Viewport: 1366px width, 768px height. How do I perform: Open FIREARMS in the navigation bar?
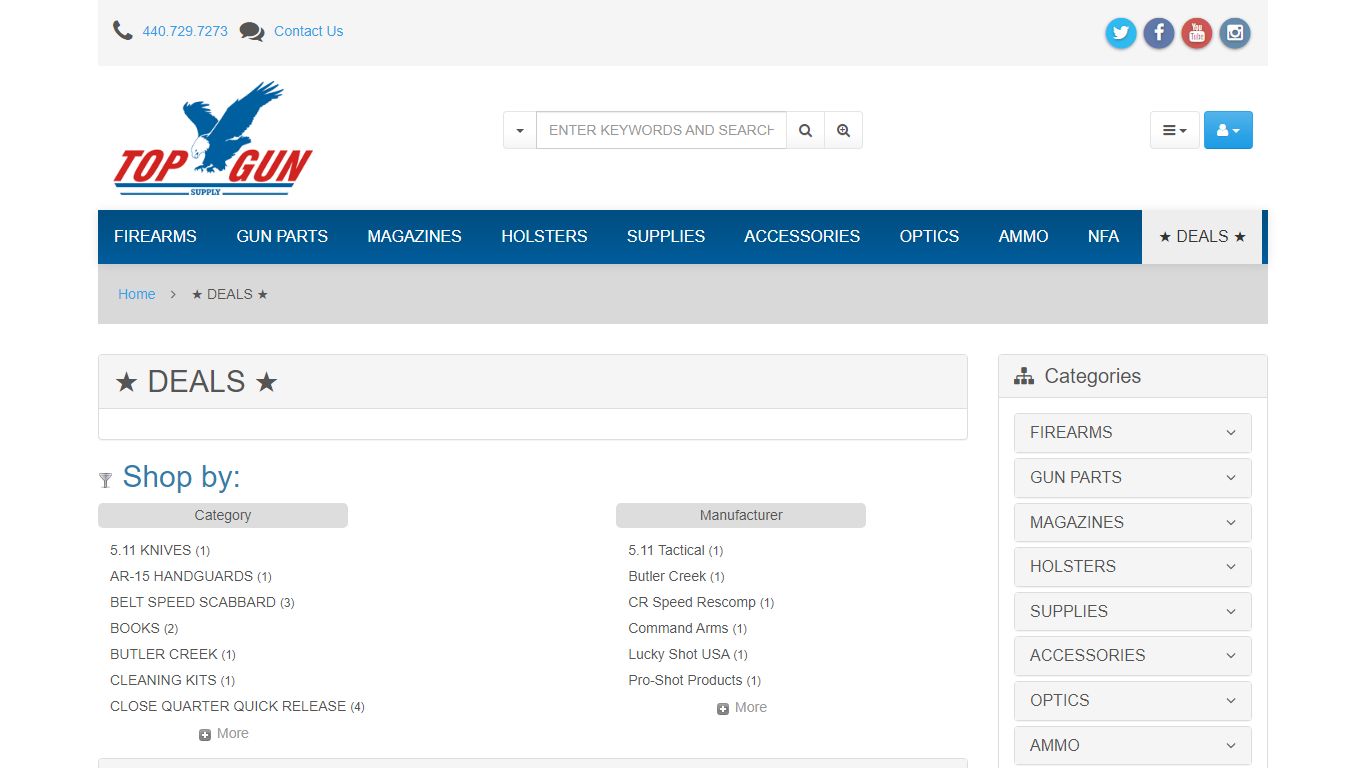[155, 237]
